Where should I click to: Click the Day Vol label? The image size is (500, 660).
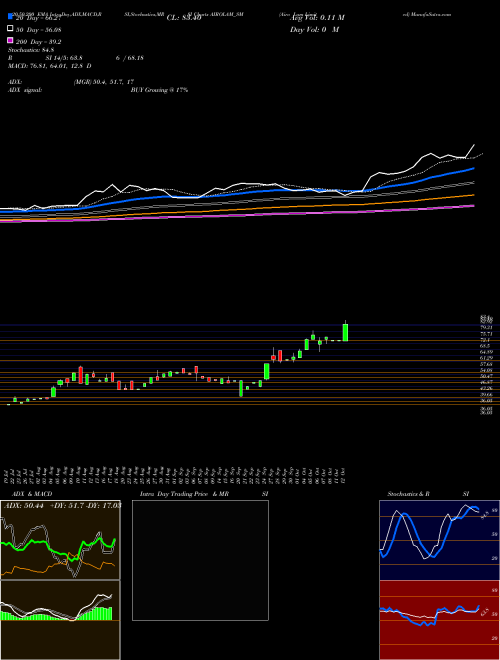pyautogui.click(x=314, y=29)
